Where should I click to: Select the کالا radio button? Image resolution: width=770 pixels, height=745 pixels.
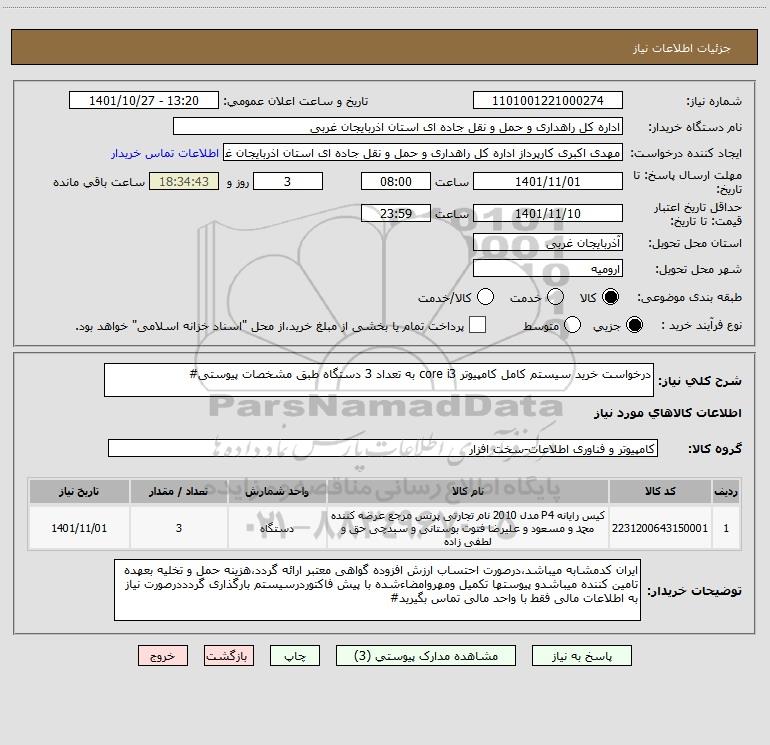click(x=610, y=297)
